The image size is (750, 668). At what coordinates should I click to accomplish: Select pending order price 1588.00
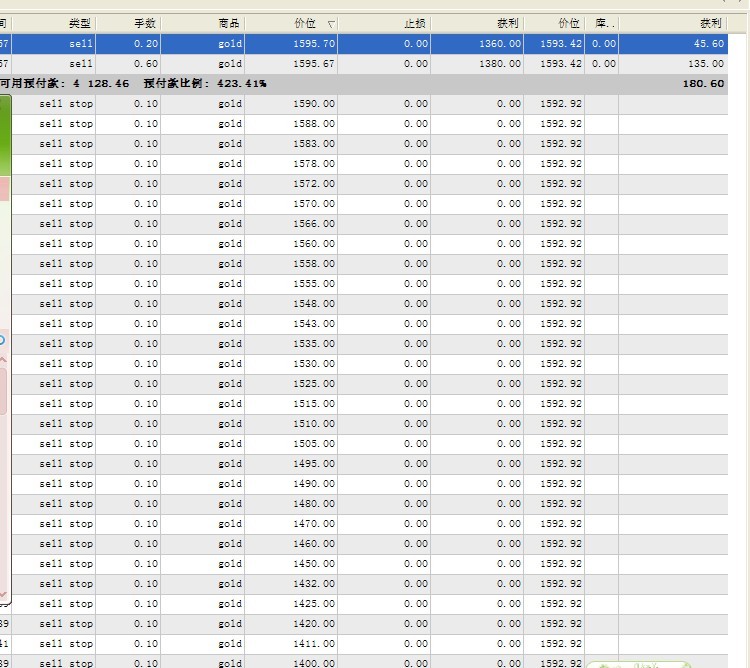314,124
